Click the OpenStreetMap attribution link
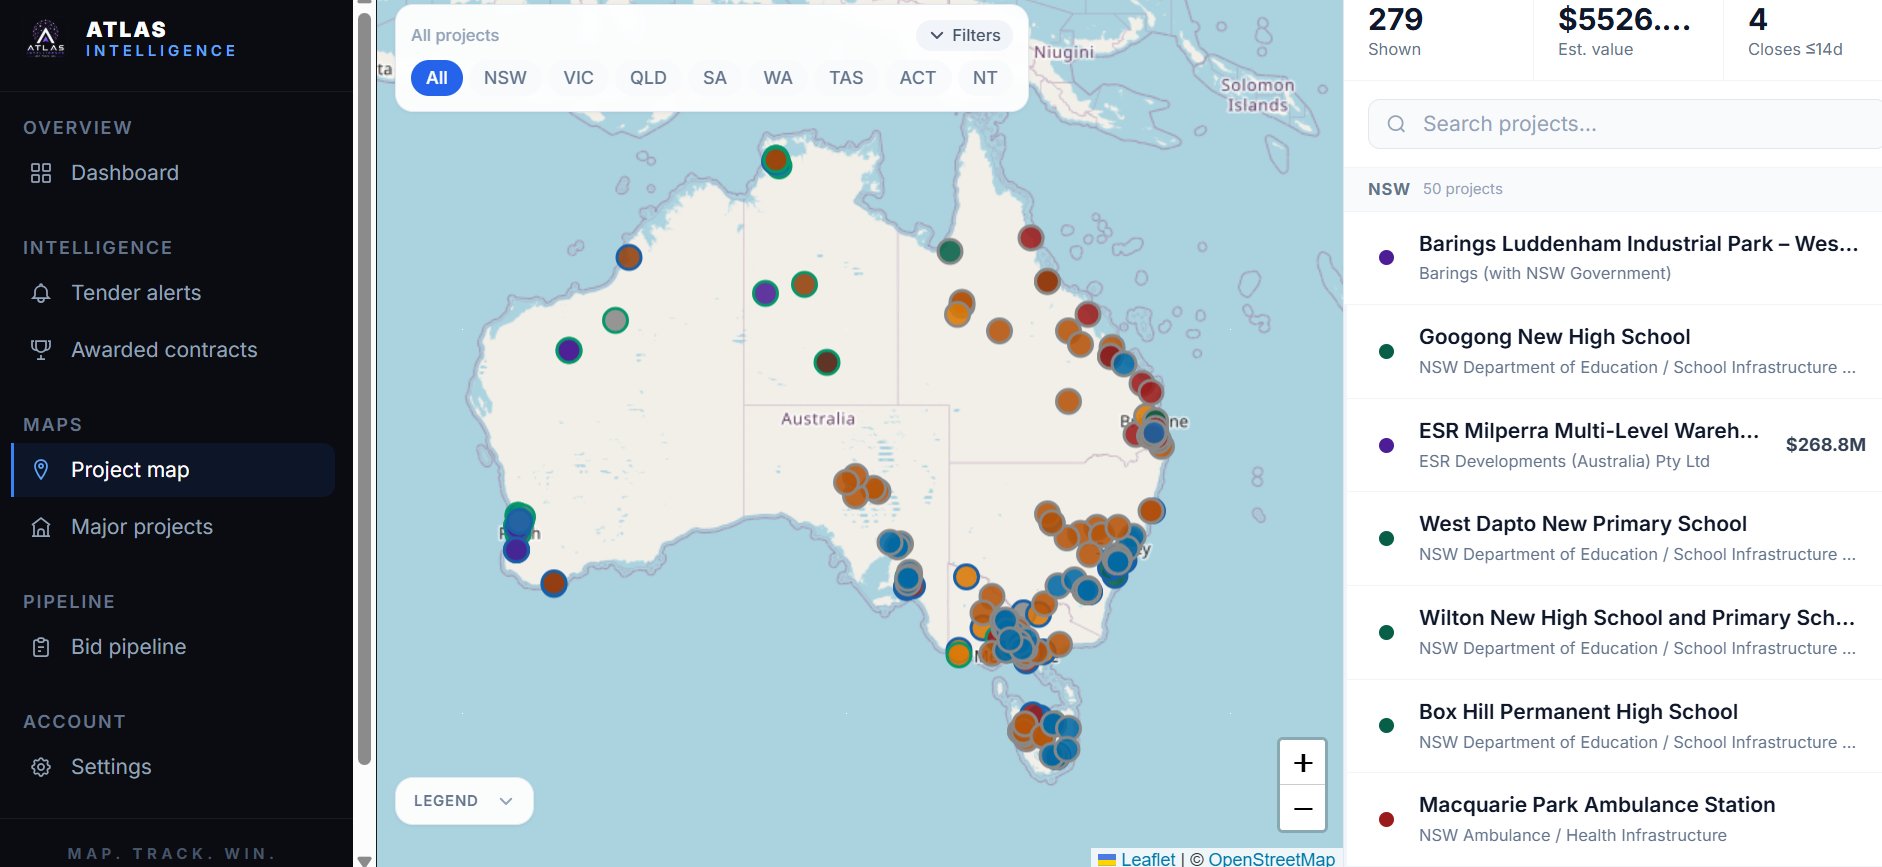This screenshot has width=1882, height=867. coord(1271,858)
